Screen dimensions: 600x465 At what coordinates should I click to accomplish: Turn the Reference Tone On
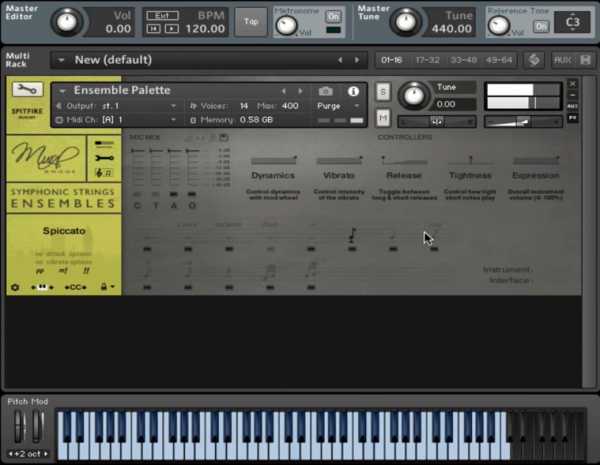(x=541, y=26)
